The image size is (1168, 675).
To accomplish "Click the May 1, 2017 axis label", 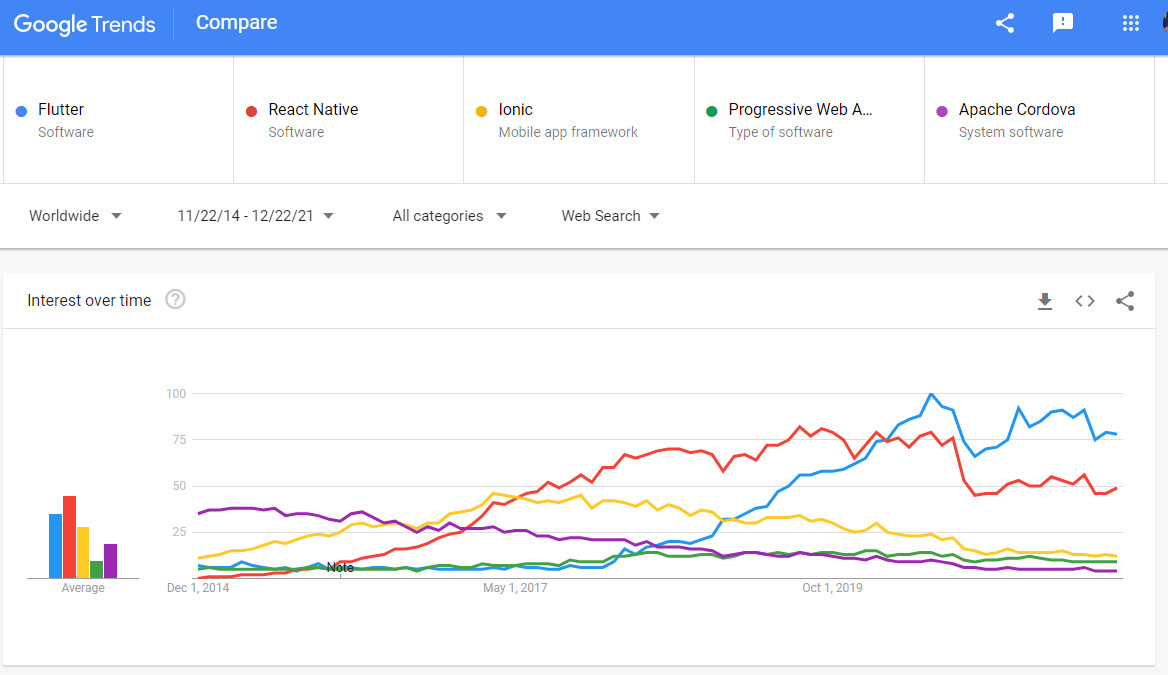I will [515, 588].
